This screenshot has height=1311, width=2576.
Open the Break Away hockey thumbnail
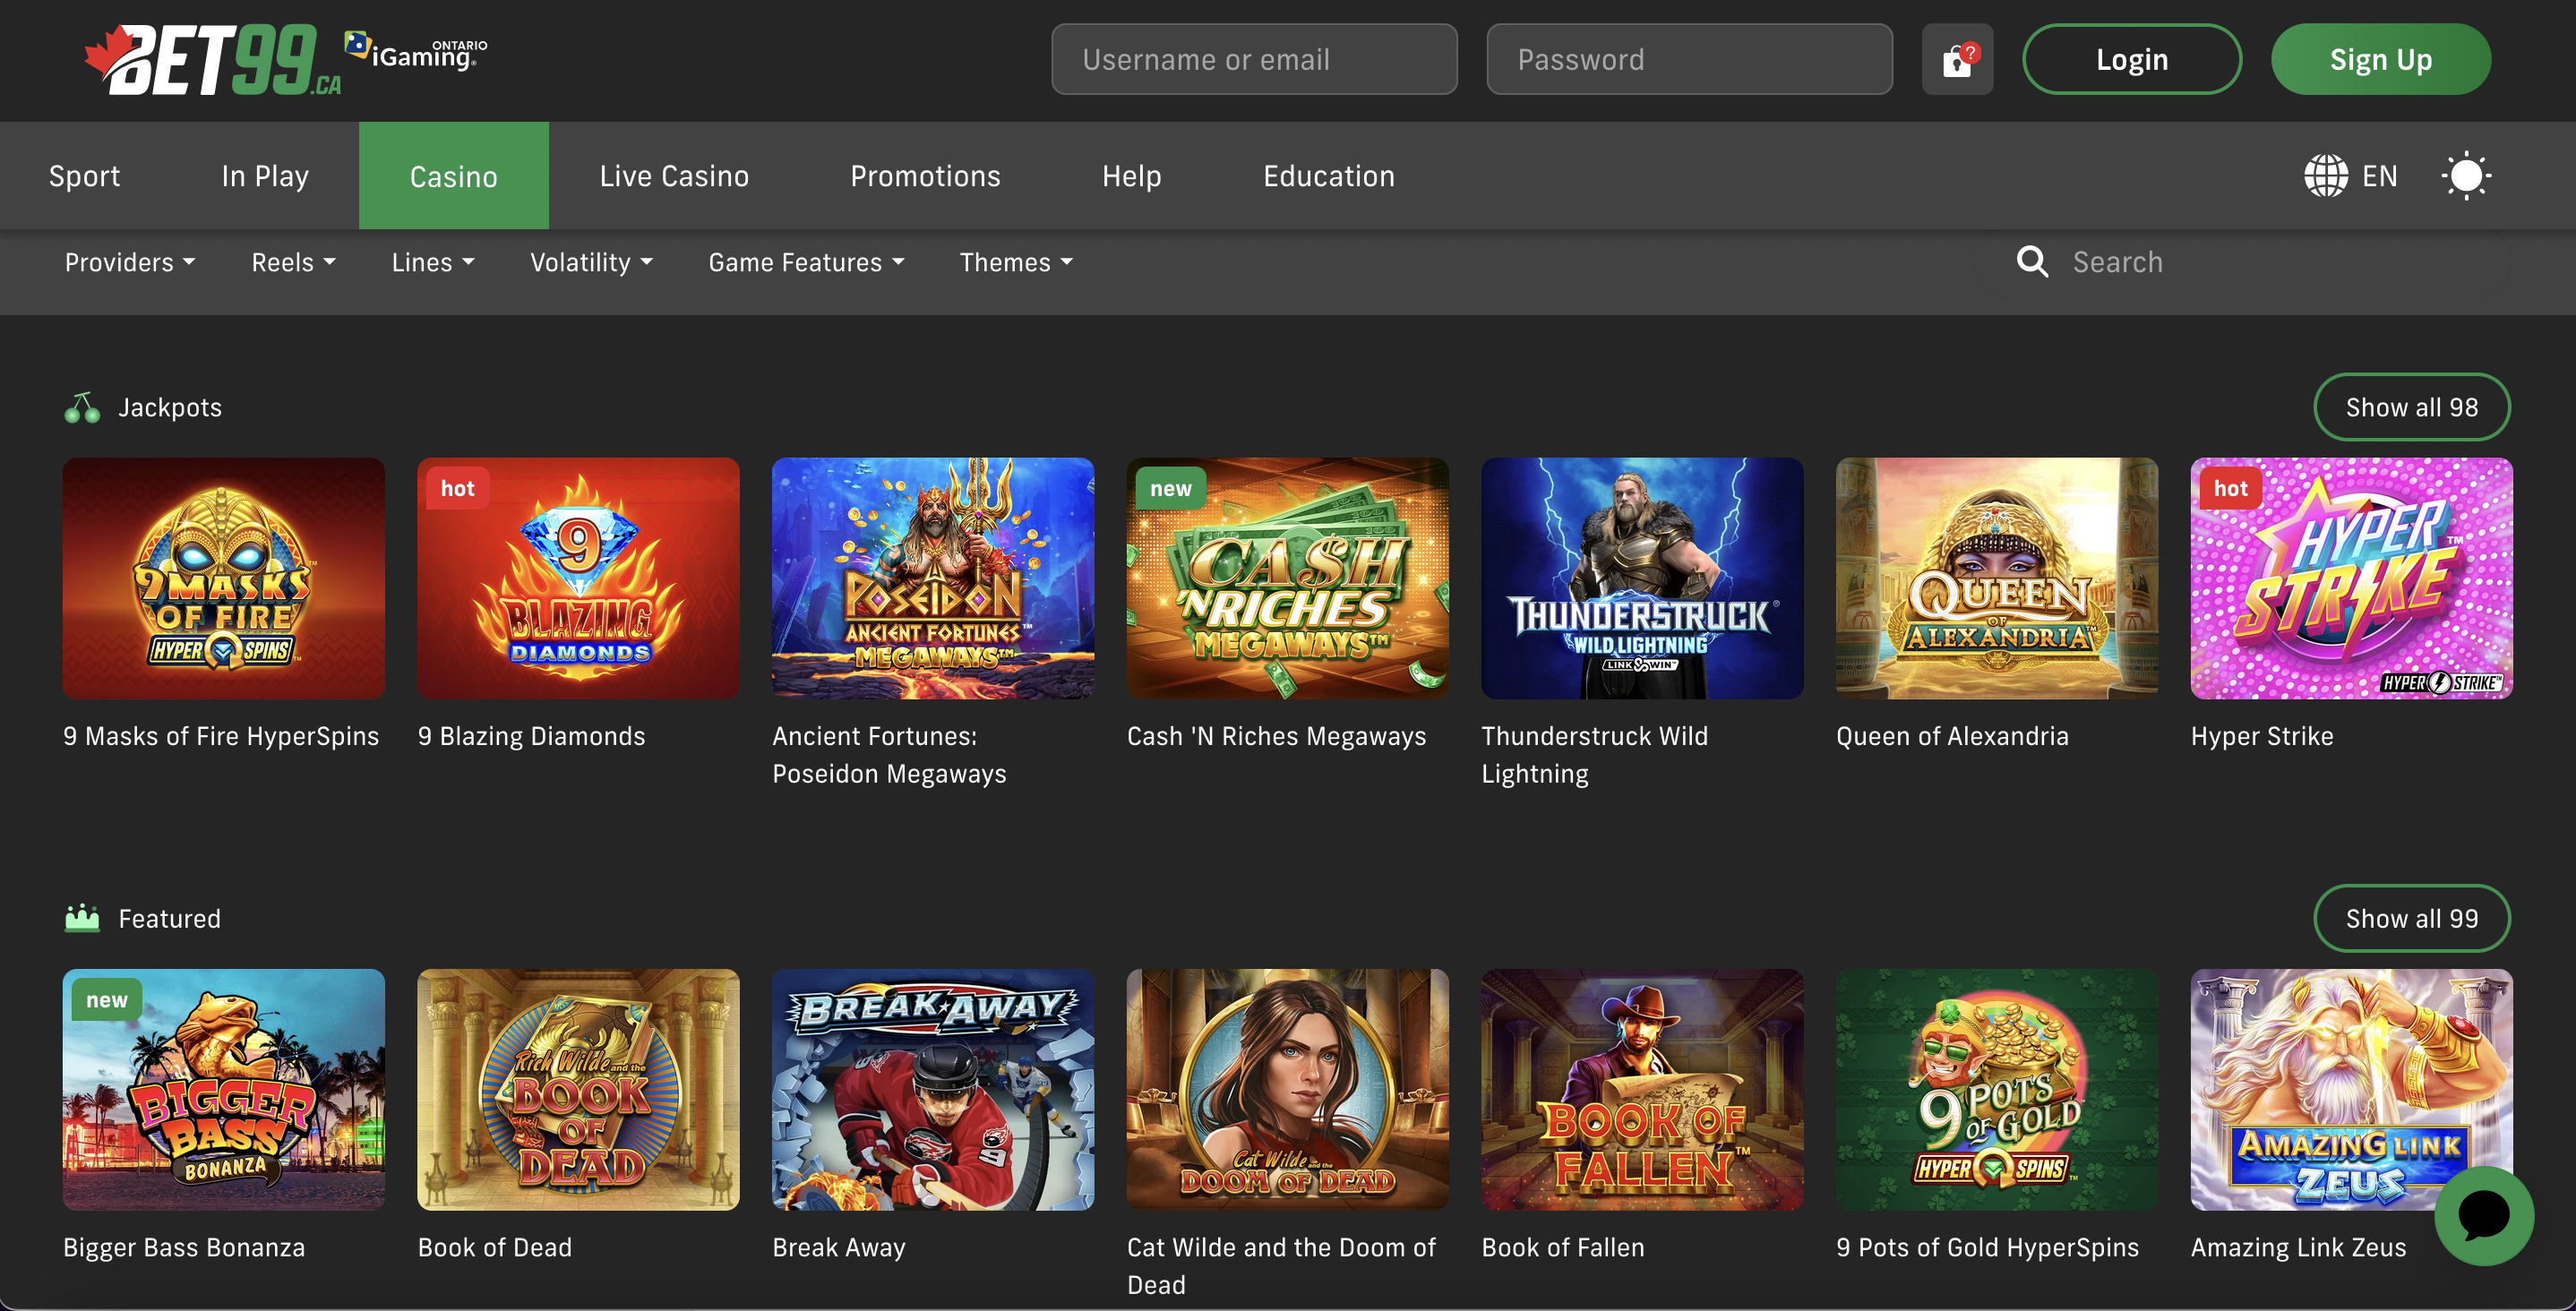click(933, 1089)
